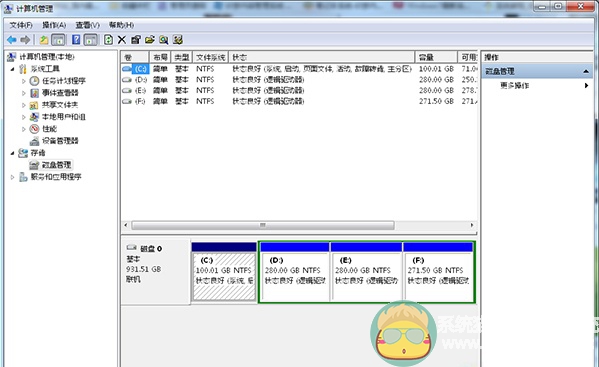Screen dimensions: 599x367
Task: Open the 文件(F) menu
Action: 21,25
